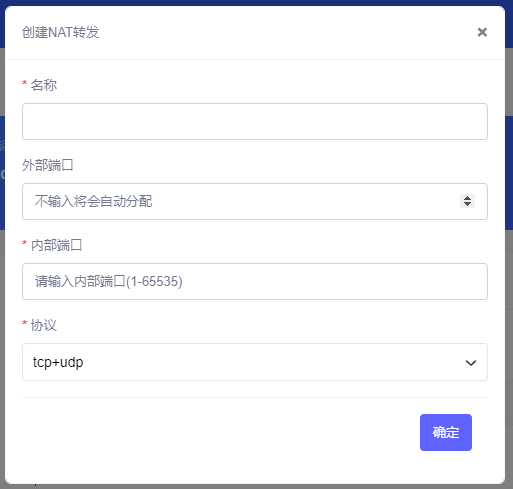Click the 协议 label text

[44, 325]
